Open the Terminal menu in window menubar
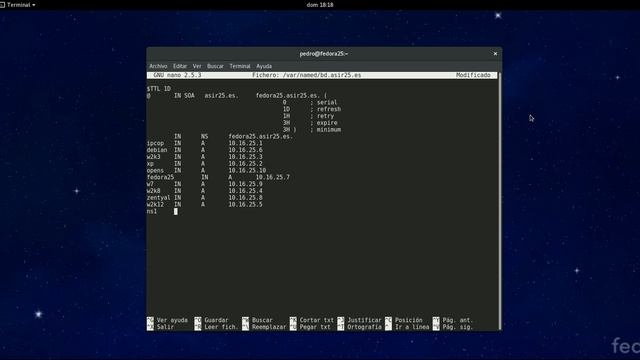Image resolution: width=640 pixels, height=360 pixels. pyautogui.click(x=240, y=66)
